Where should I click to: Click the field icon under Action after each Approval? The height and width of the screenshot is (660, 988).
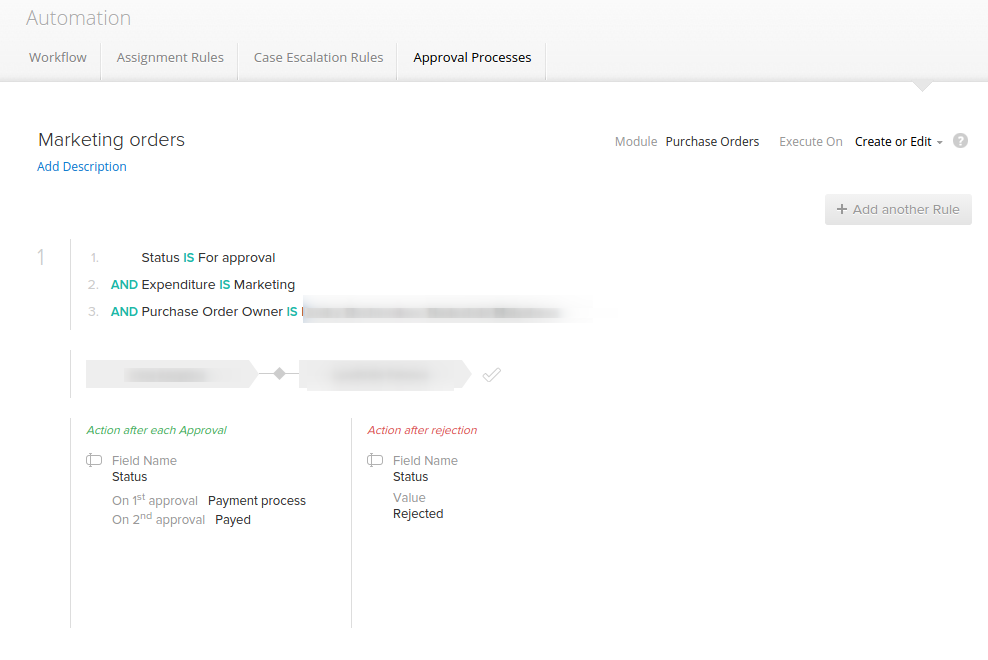pos(94,460)
